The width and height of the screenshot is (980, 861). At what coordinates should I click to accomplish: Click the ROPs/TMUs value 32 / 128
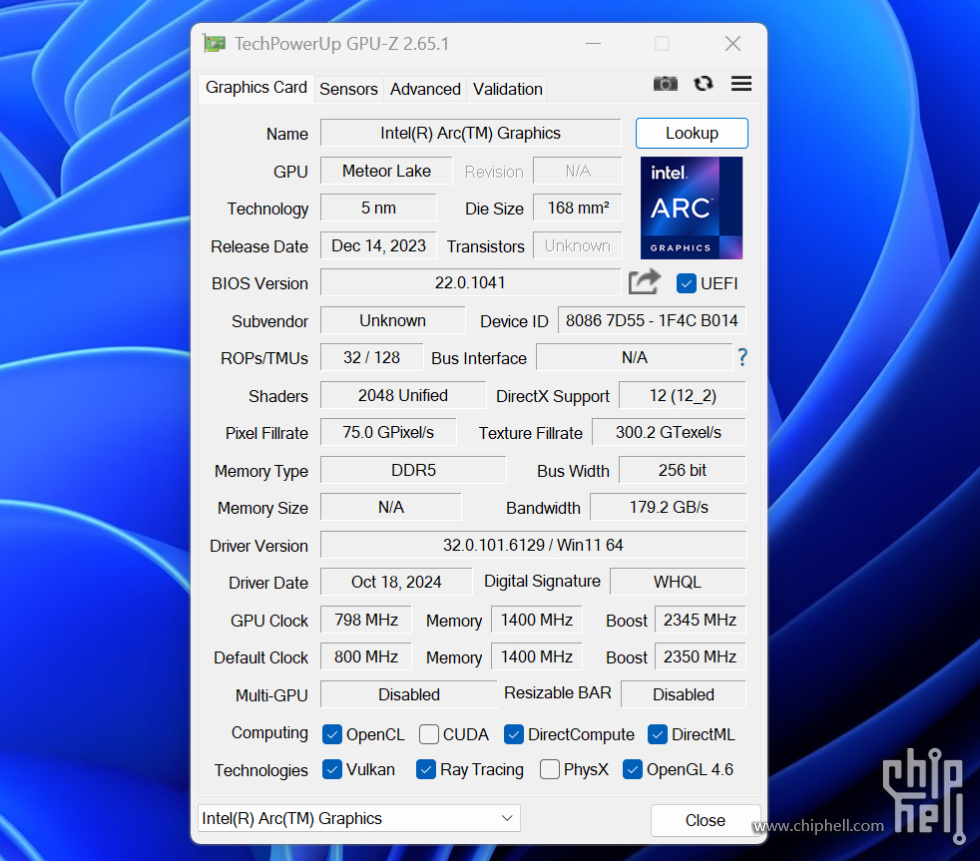coord(371,357)
